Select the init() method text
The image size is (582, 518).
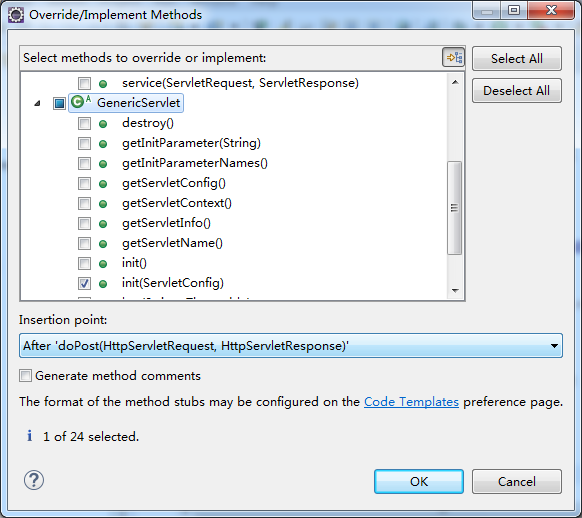(134, 263)
